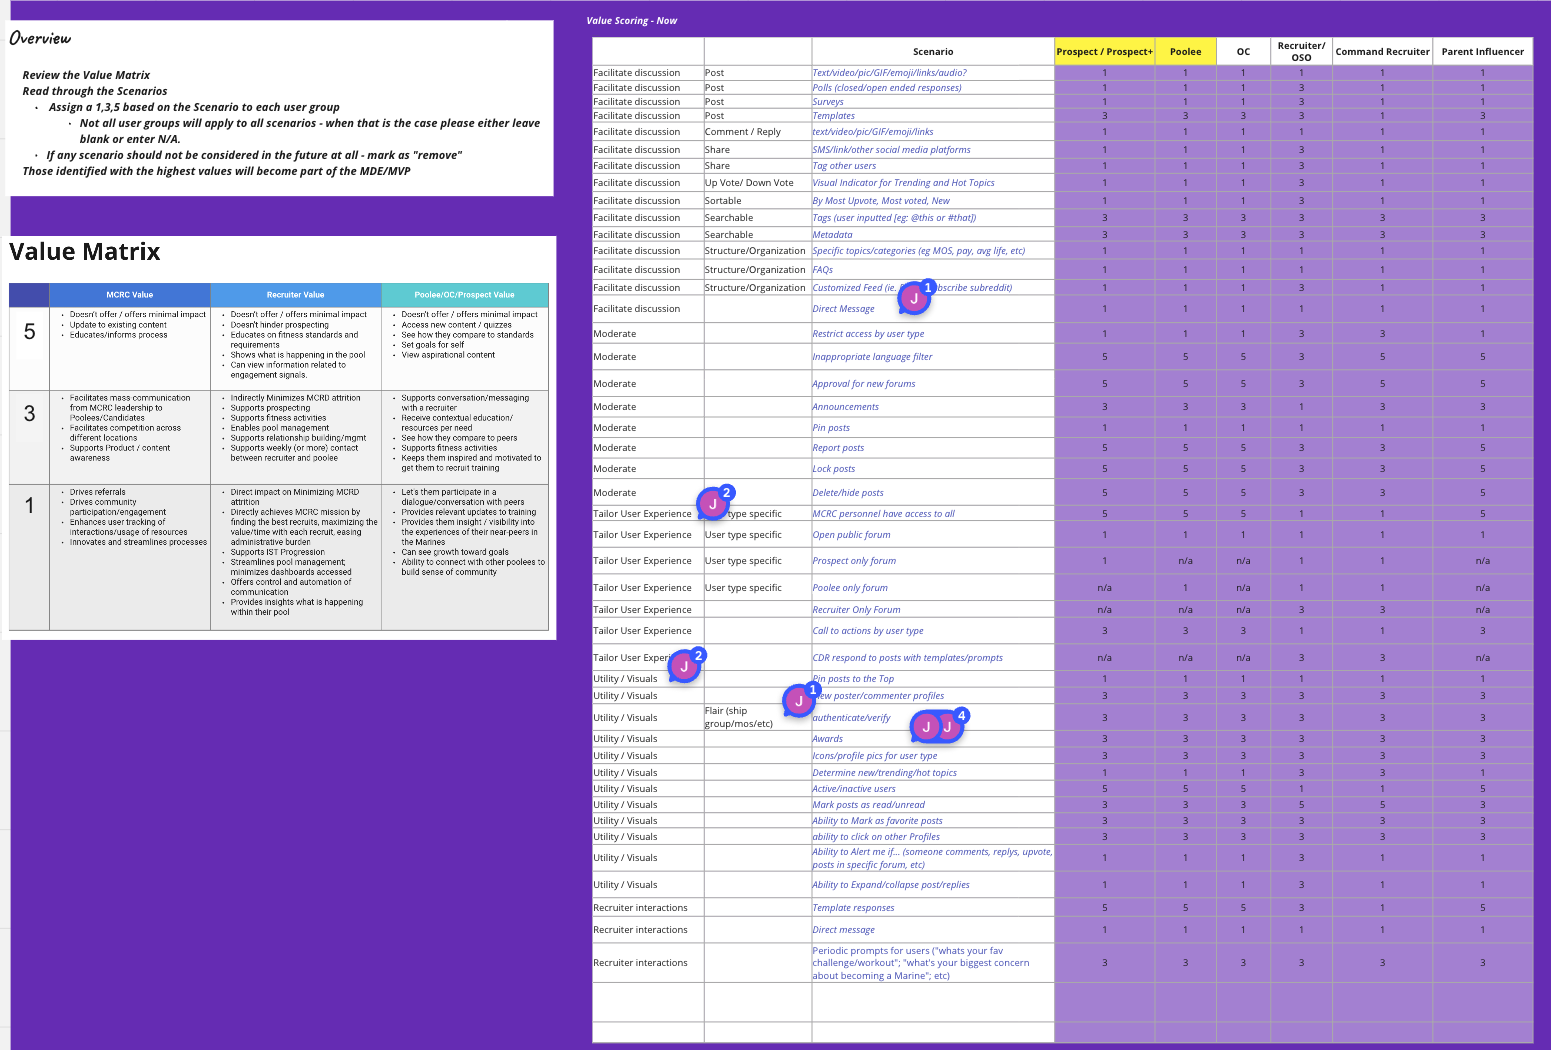1551x1050 pixels.
Task: Click the Inappropriate language filter link
Action: pyautogui.click(x=872, y=357)
